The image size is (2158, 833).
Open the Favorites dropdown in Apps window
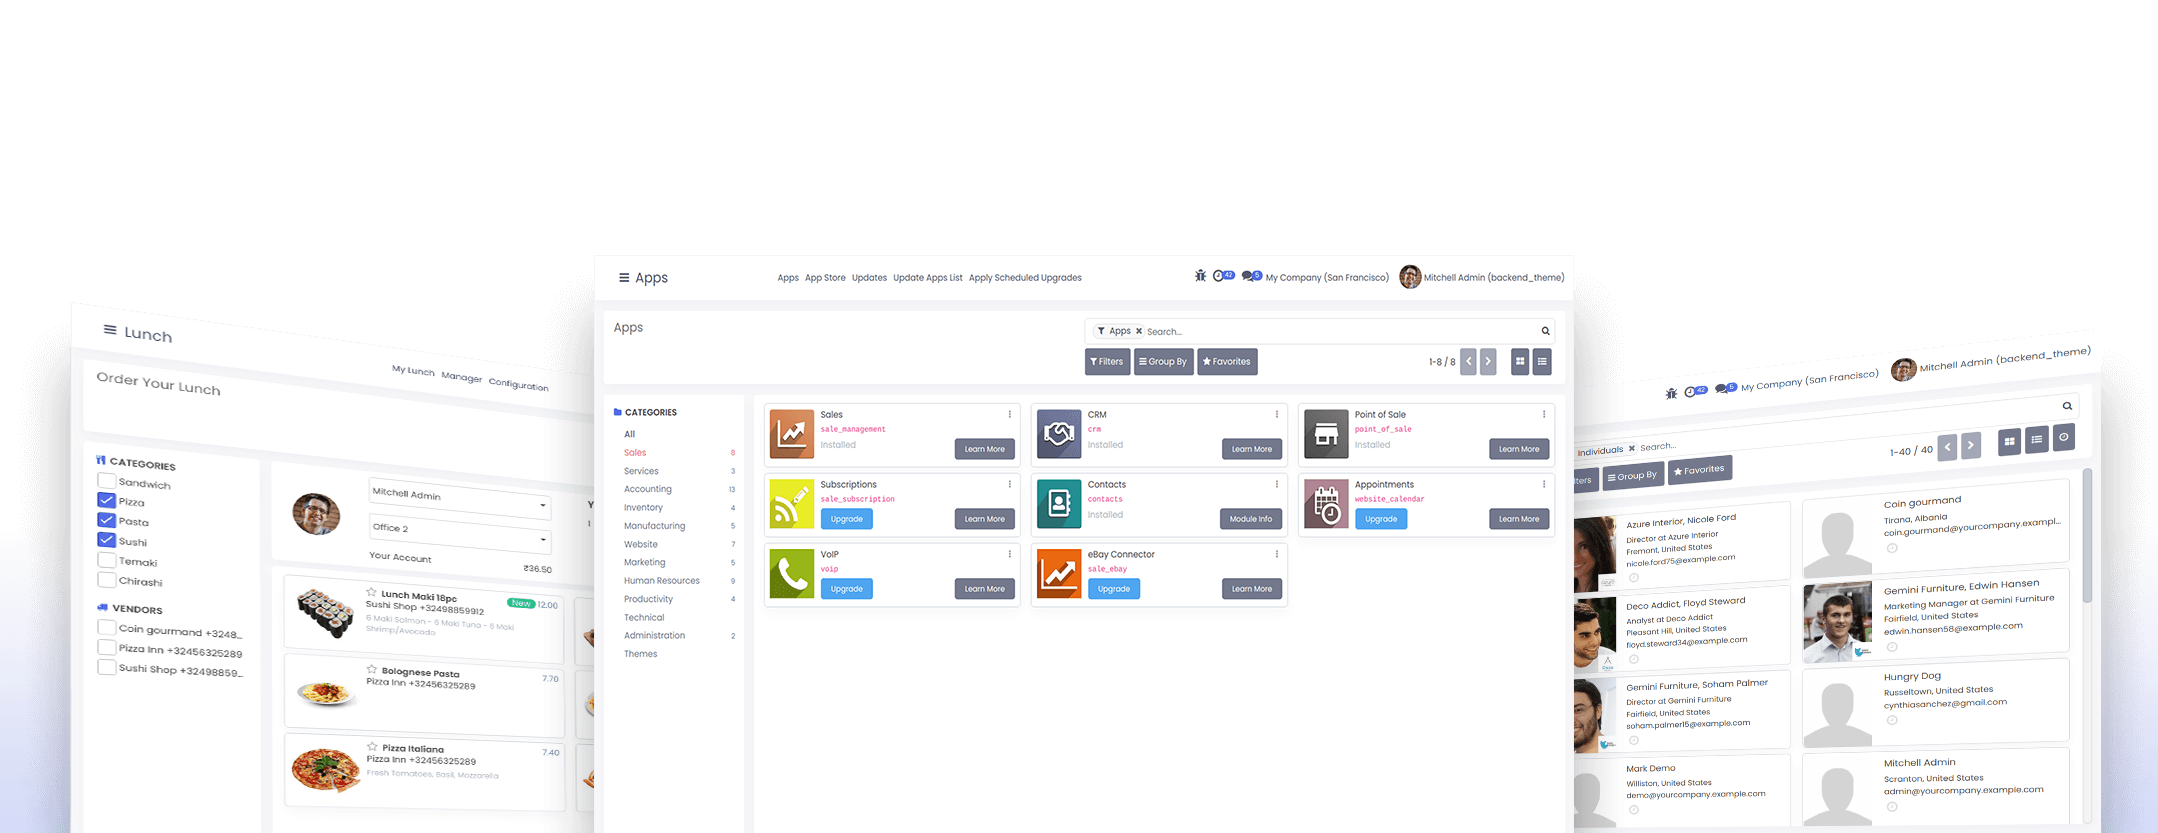click(1227, 362)
